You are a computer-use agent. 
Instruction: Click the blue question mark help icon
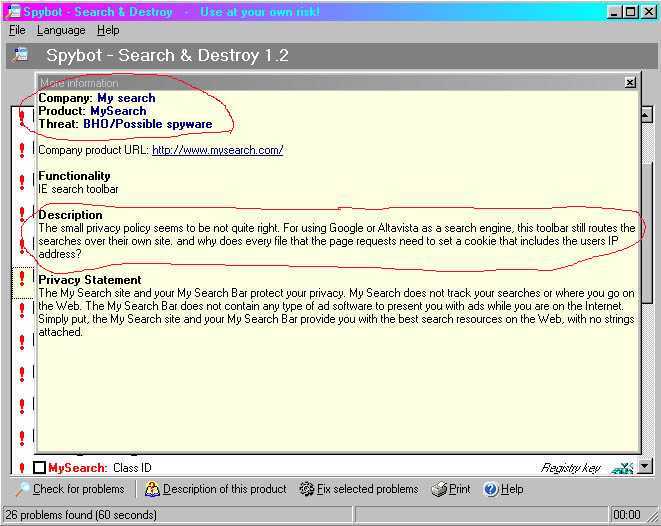click(x=491, y=489)
